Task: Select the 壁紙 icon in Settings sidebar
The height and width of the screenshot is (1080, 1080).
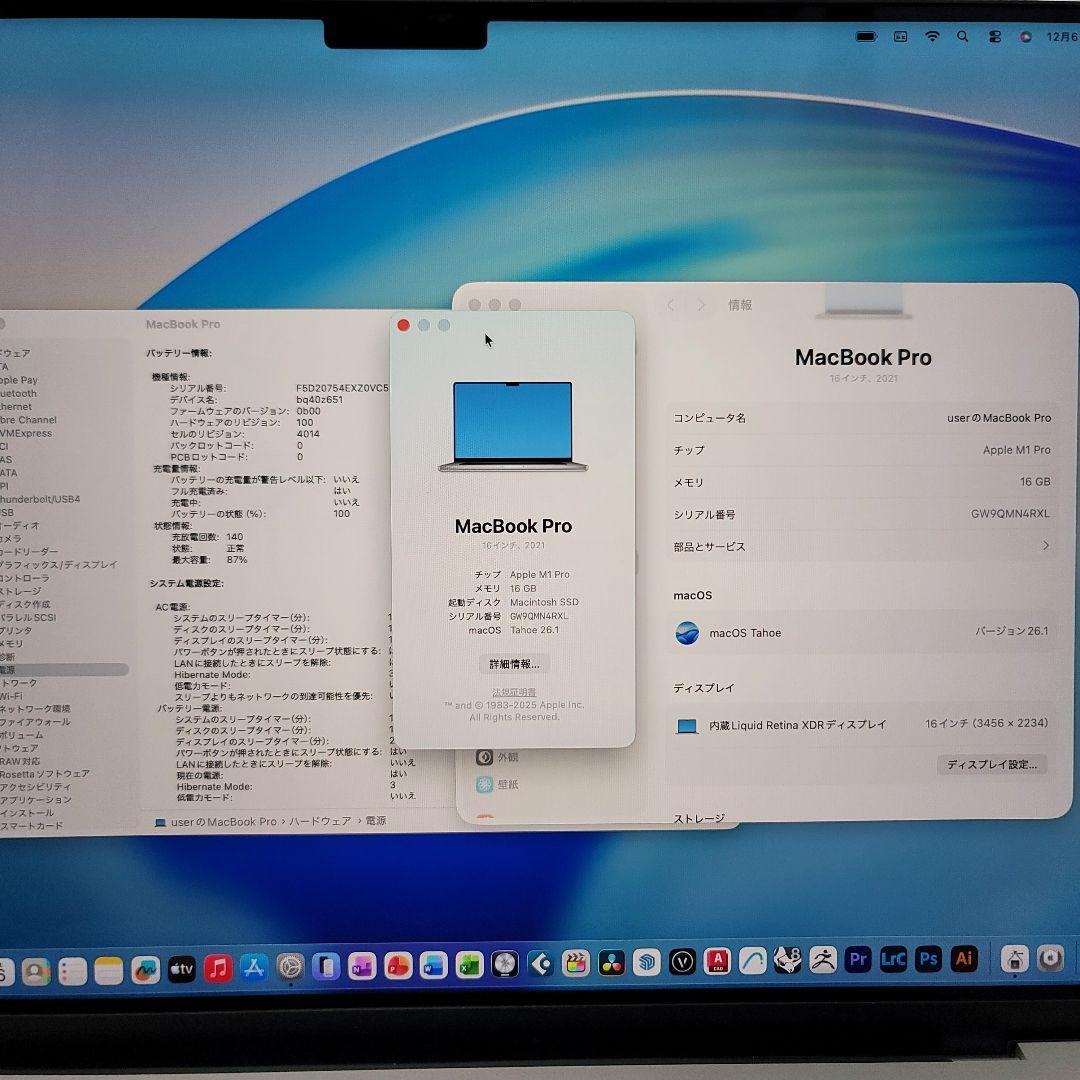Action: (x=484, y=784)
